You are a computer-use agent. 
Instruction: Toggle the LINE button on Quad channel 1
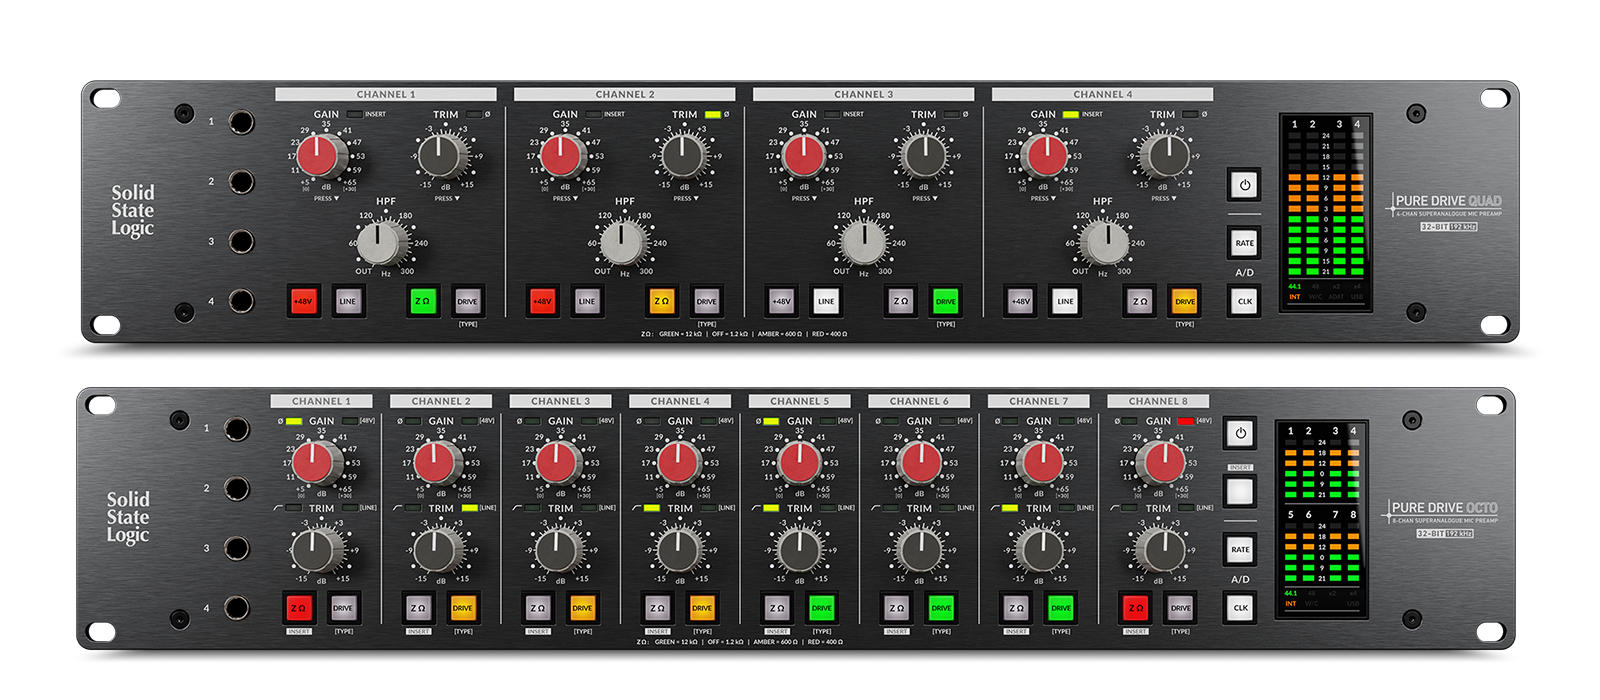347,301
